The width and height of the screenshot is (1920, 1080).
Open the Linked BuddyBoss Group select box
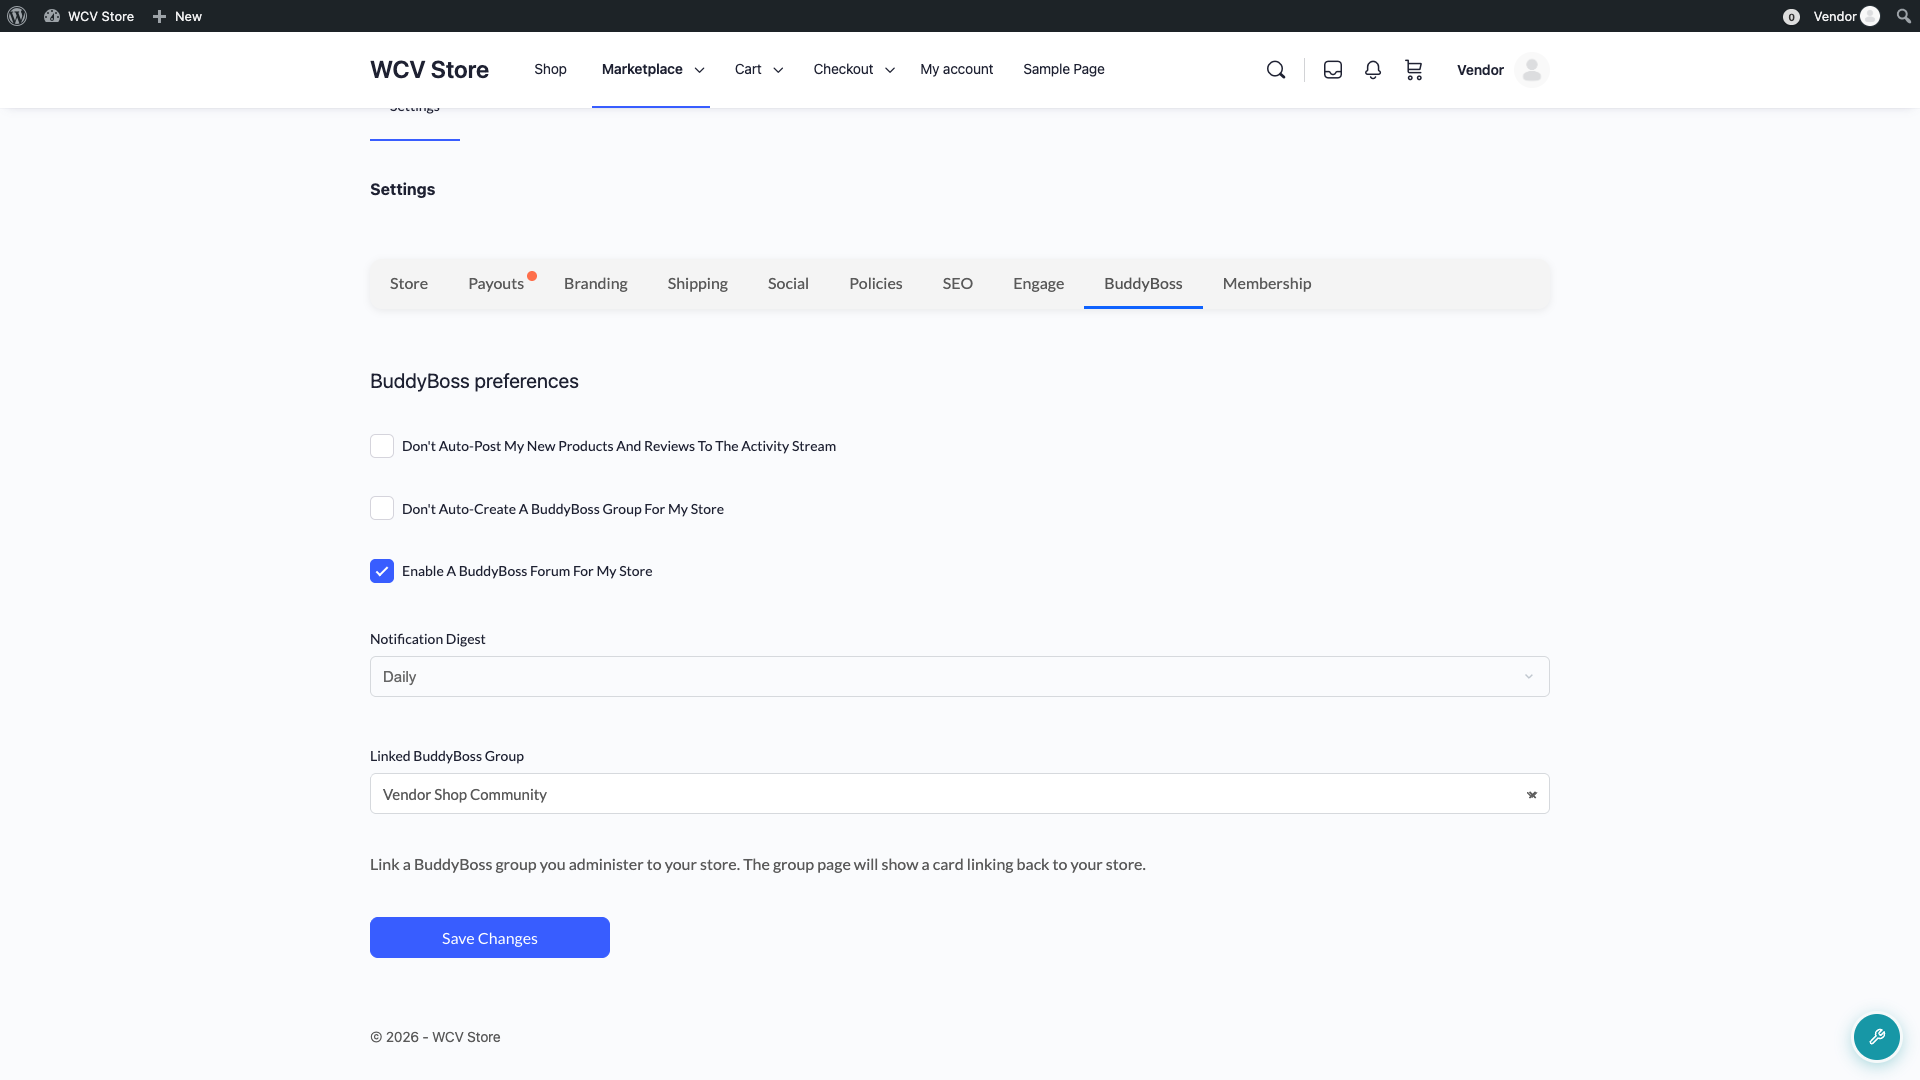960,794
